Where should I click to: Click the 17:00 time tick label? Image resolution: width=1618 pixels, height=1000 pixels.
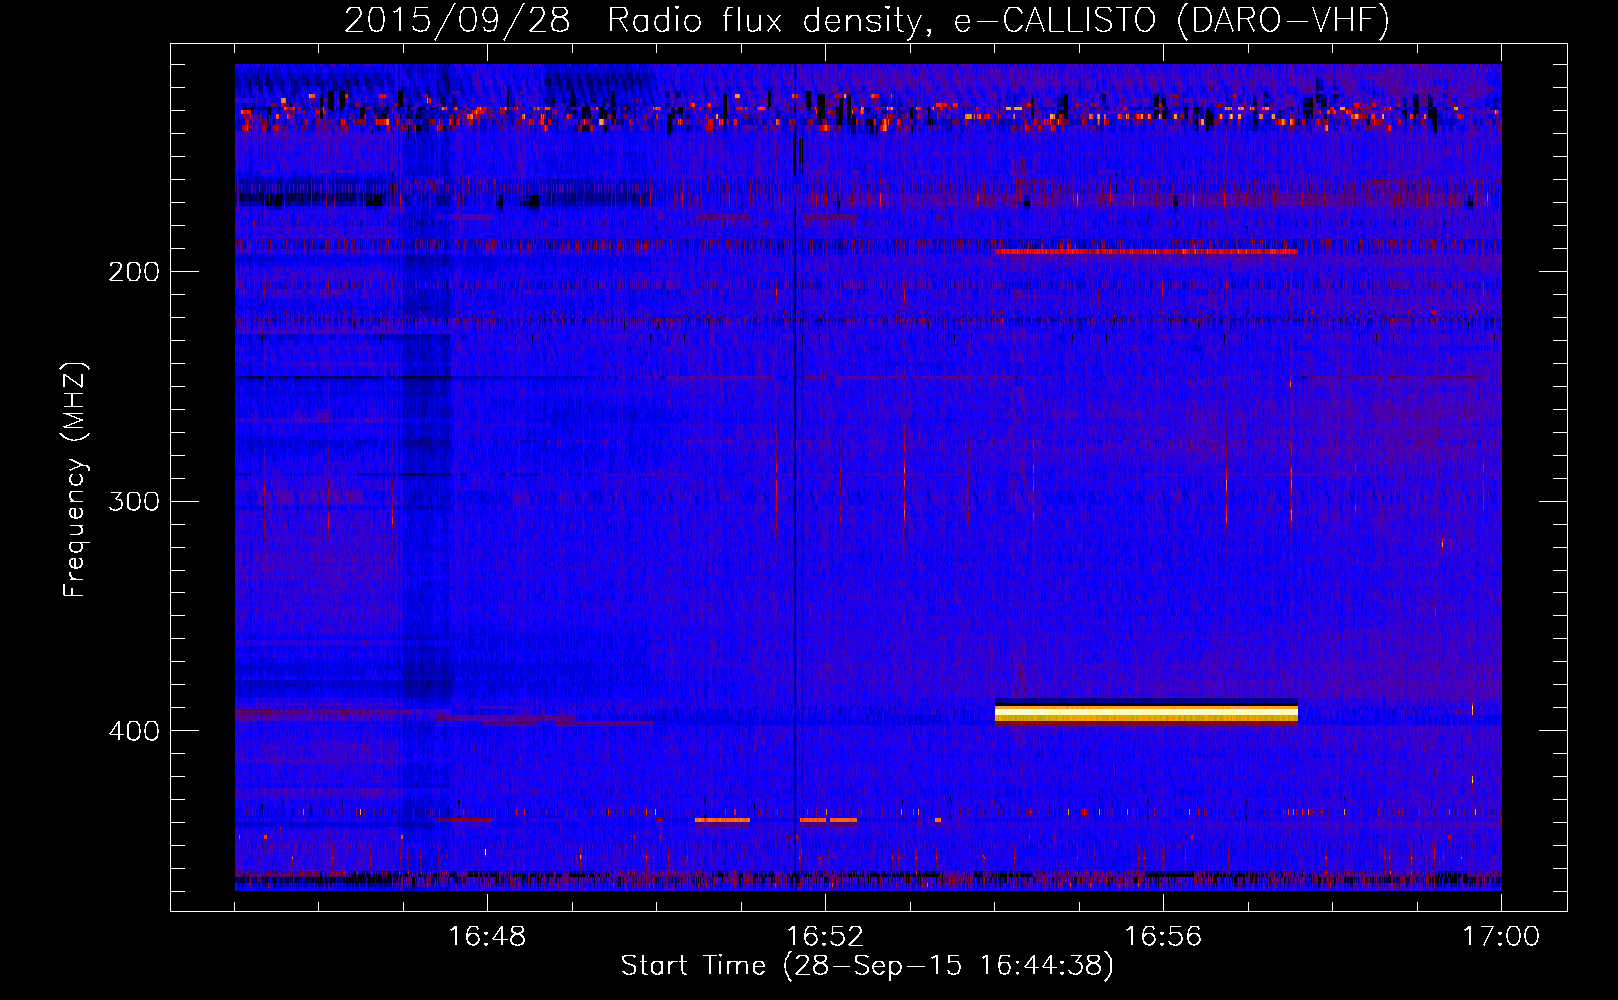[1501, 937]
